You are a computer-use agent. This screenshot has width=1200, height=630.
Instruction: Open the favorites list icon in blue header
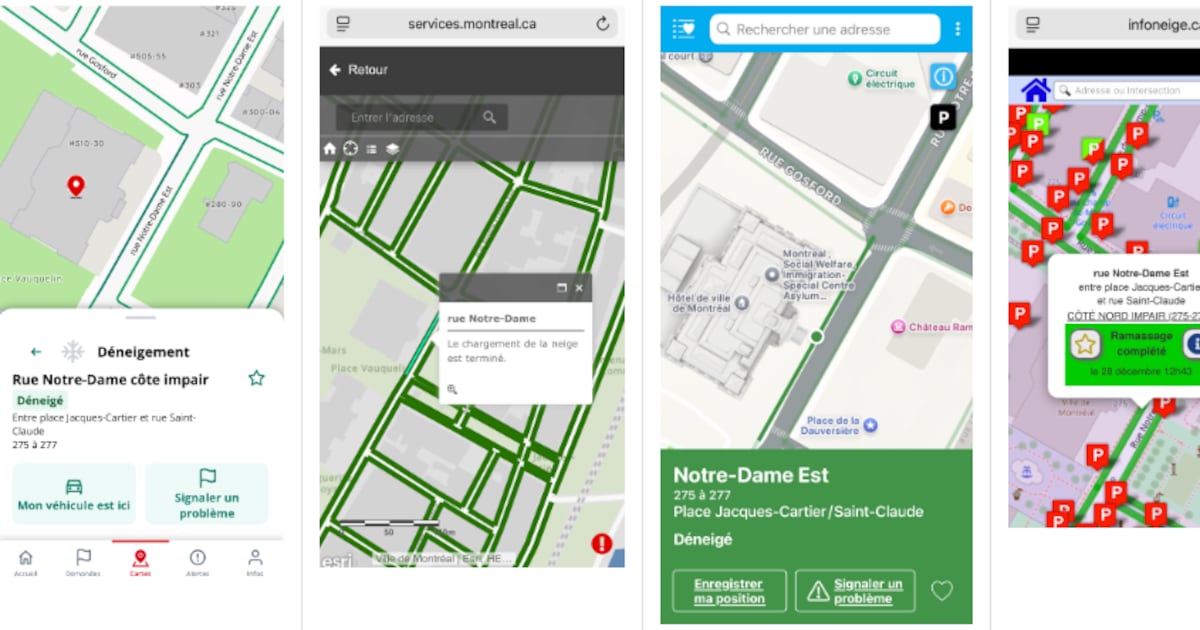pos(684,29)
